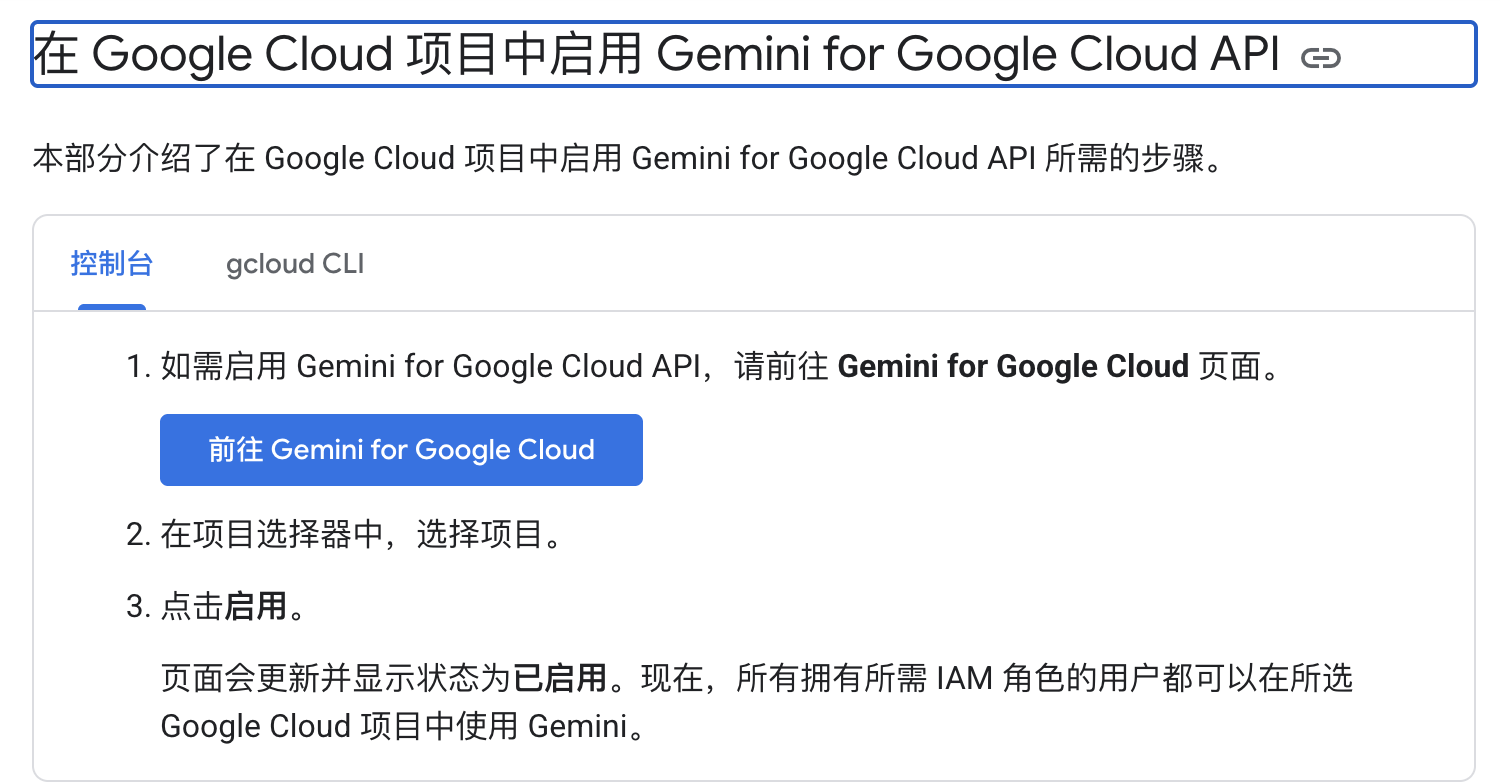Screen dimensions: 1500x782
Task: Click the intro paragraph starting with 本部分介绍了
Action: 627,158
